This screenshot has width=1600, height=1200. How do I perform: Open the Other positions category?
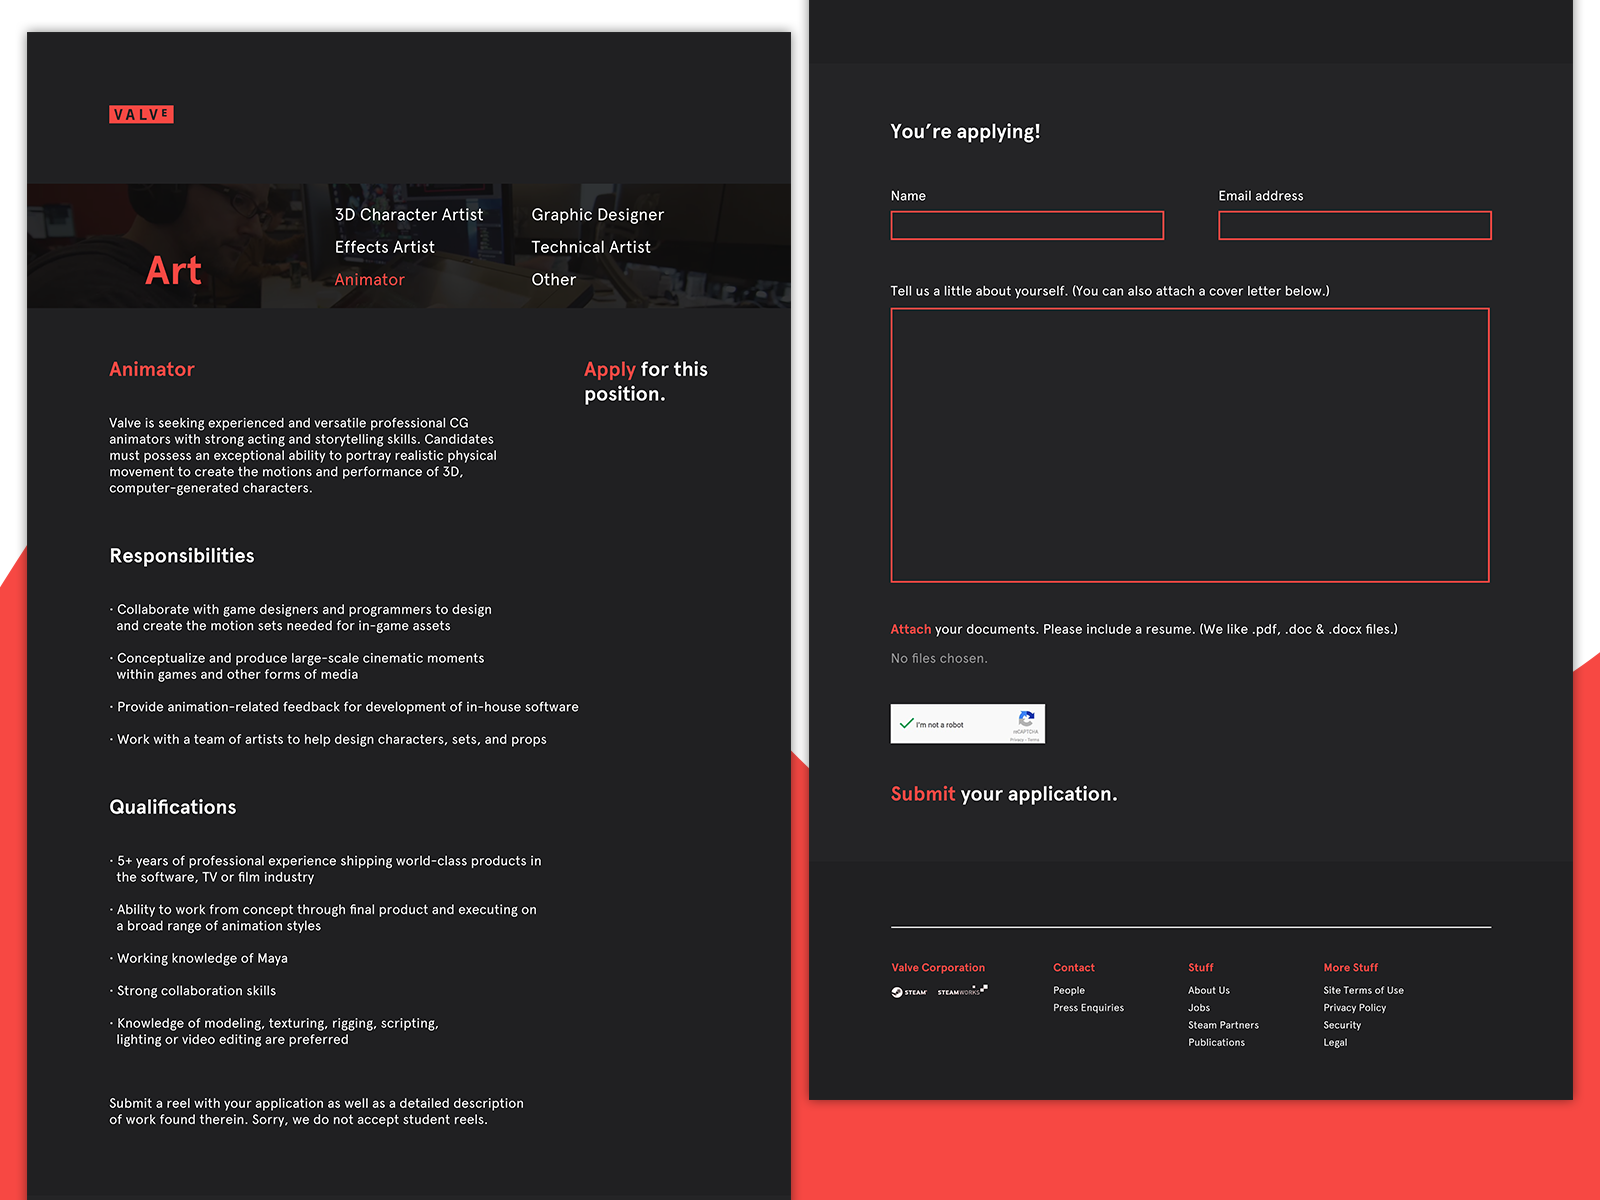pyautogui.click(x=553, y=280)
